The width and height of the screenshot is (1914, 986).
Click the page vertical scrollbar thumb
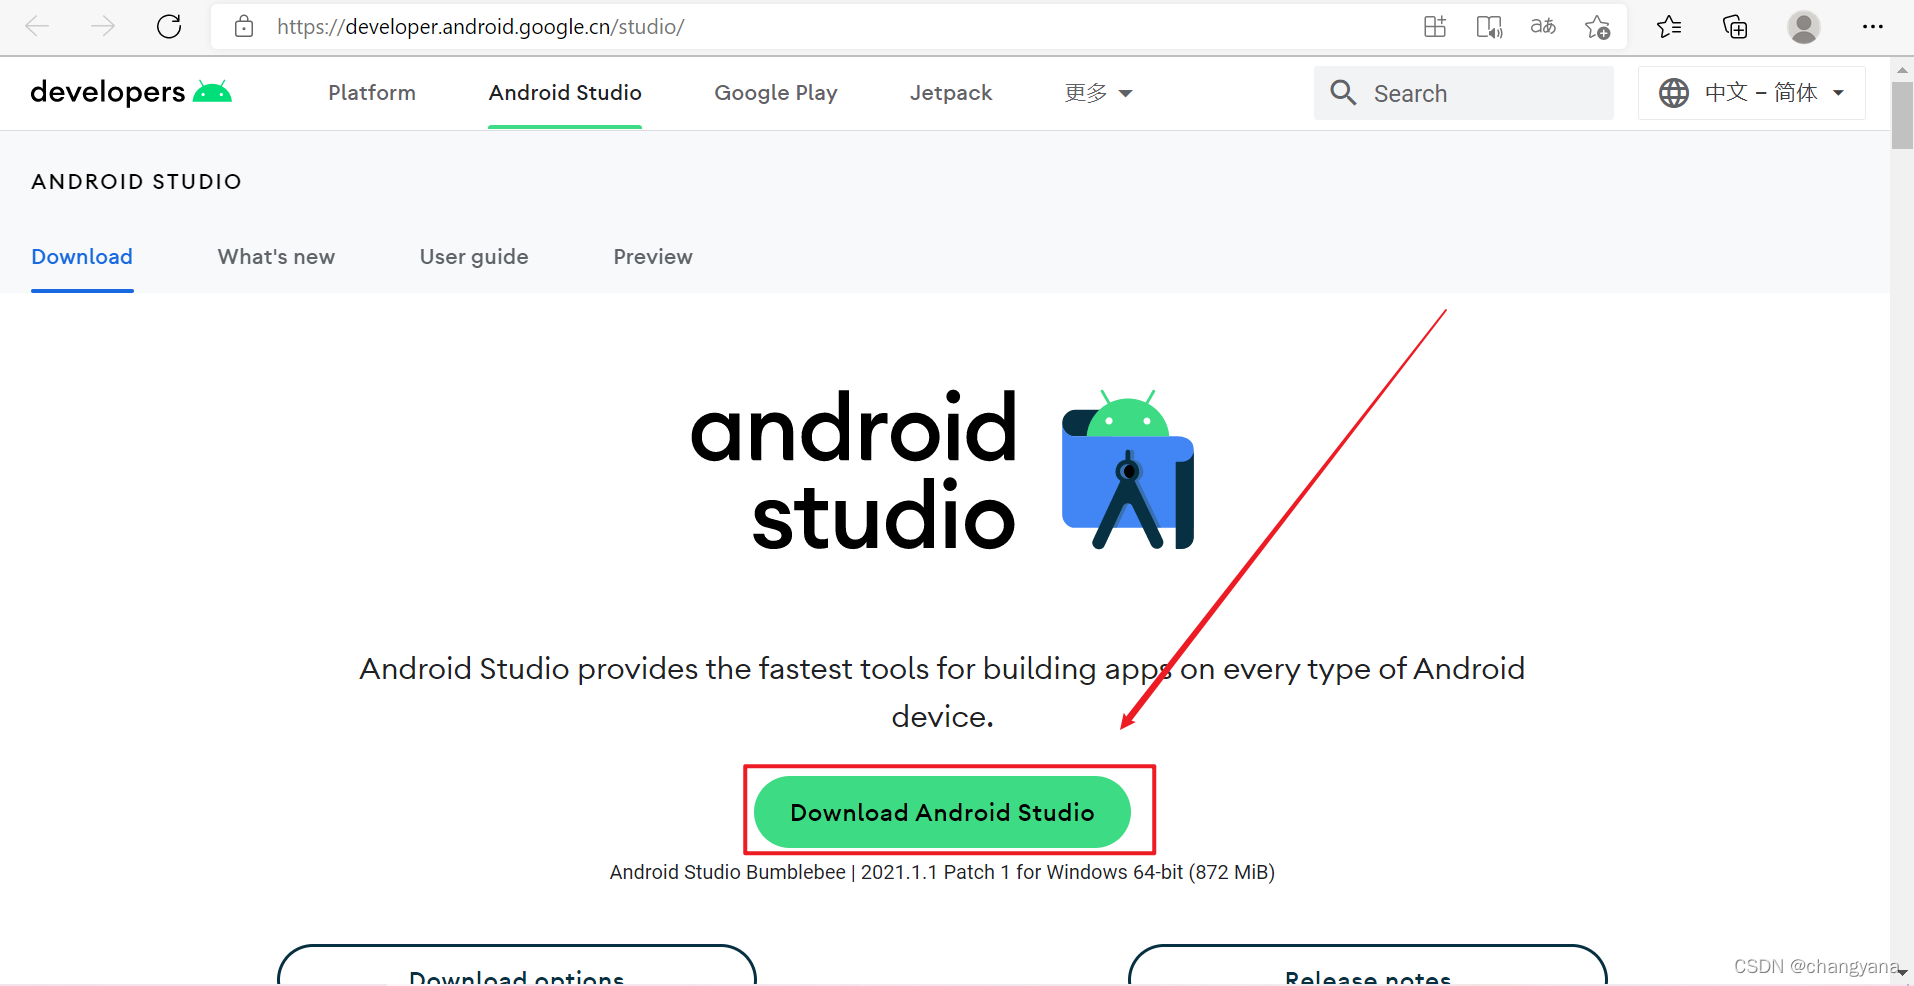1902,115
